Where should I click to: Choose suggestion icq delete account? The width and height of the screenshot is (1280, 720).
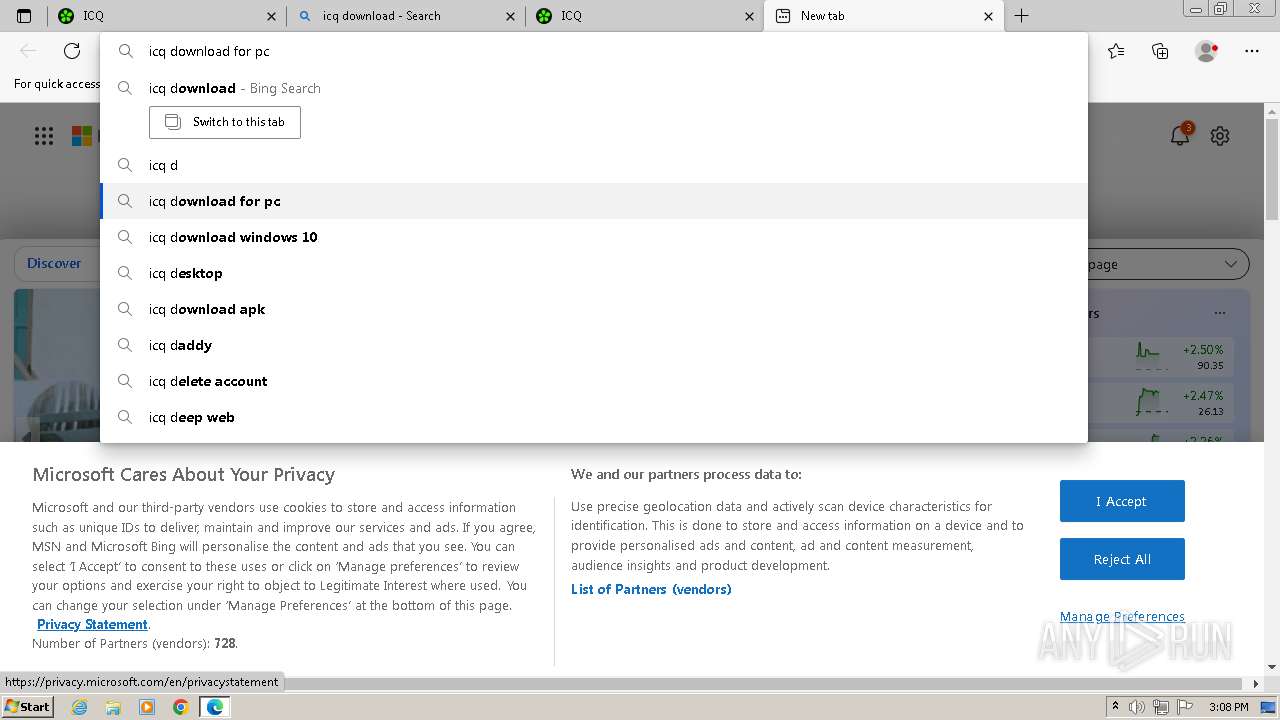594,381
